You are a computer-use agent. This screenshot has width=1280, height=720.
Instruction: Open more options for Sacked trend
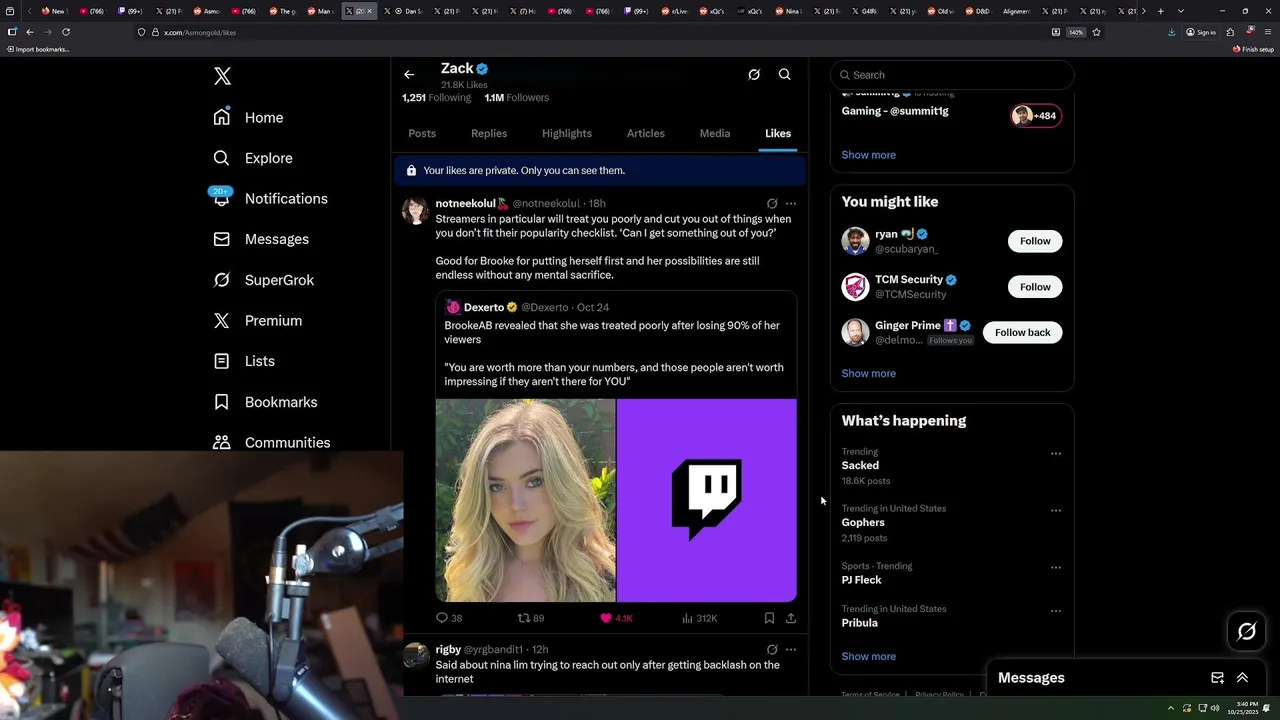[x=1056, y=454]
